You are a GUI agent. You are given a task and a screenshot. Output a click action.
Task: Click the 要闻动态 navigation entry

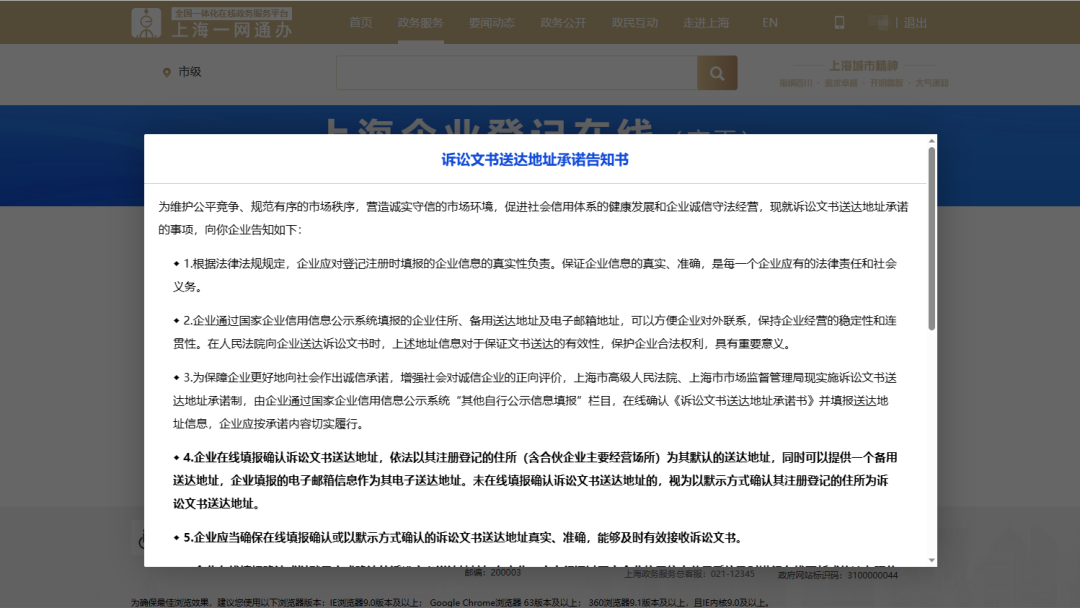(x=491, y=21)
